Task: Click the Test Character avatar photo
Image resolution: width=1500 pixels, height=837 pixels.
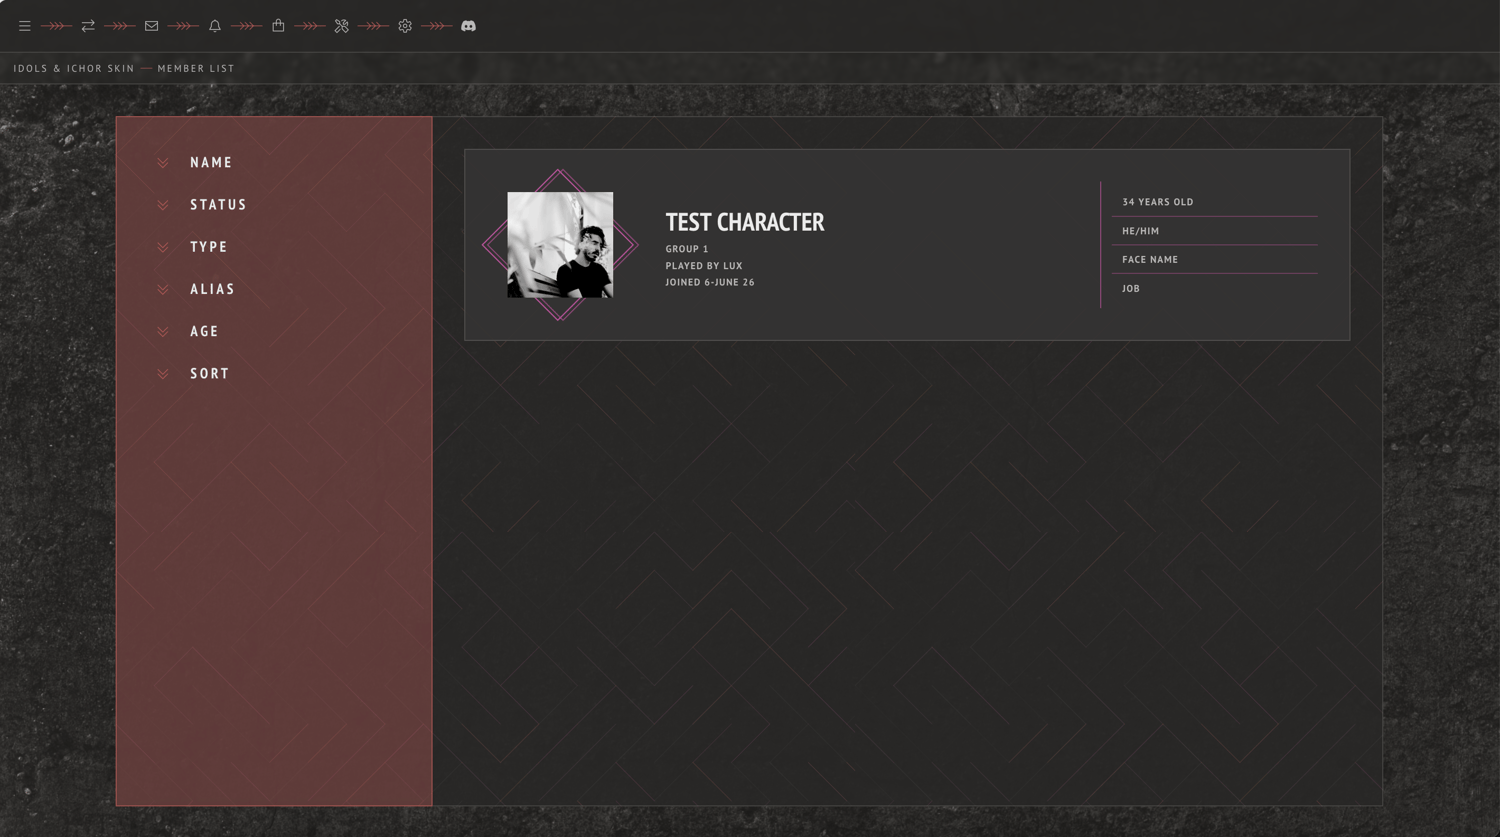Action: (560, 245)
